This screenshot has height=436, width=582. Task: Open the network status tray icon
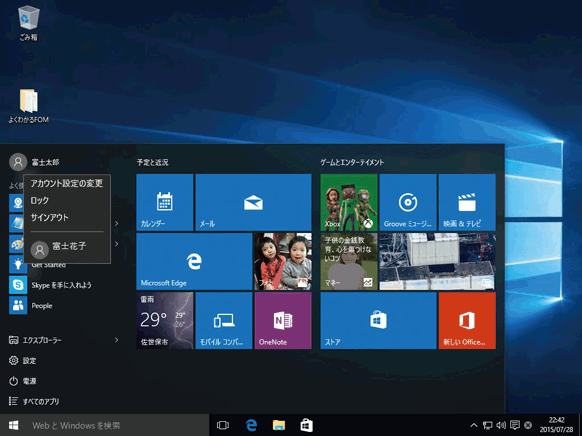point(487,425)
